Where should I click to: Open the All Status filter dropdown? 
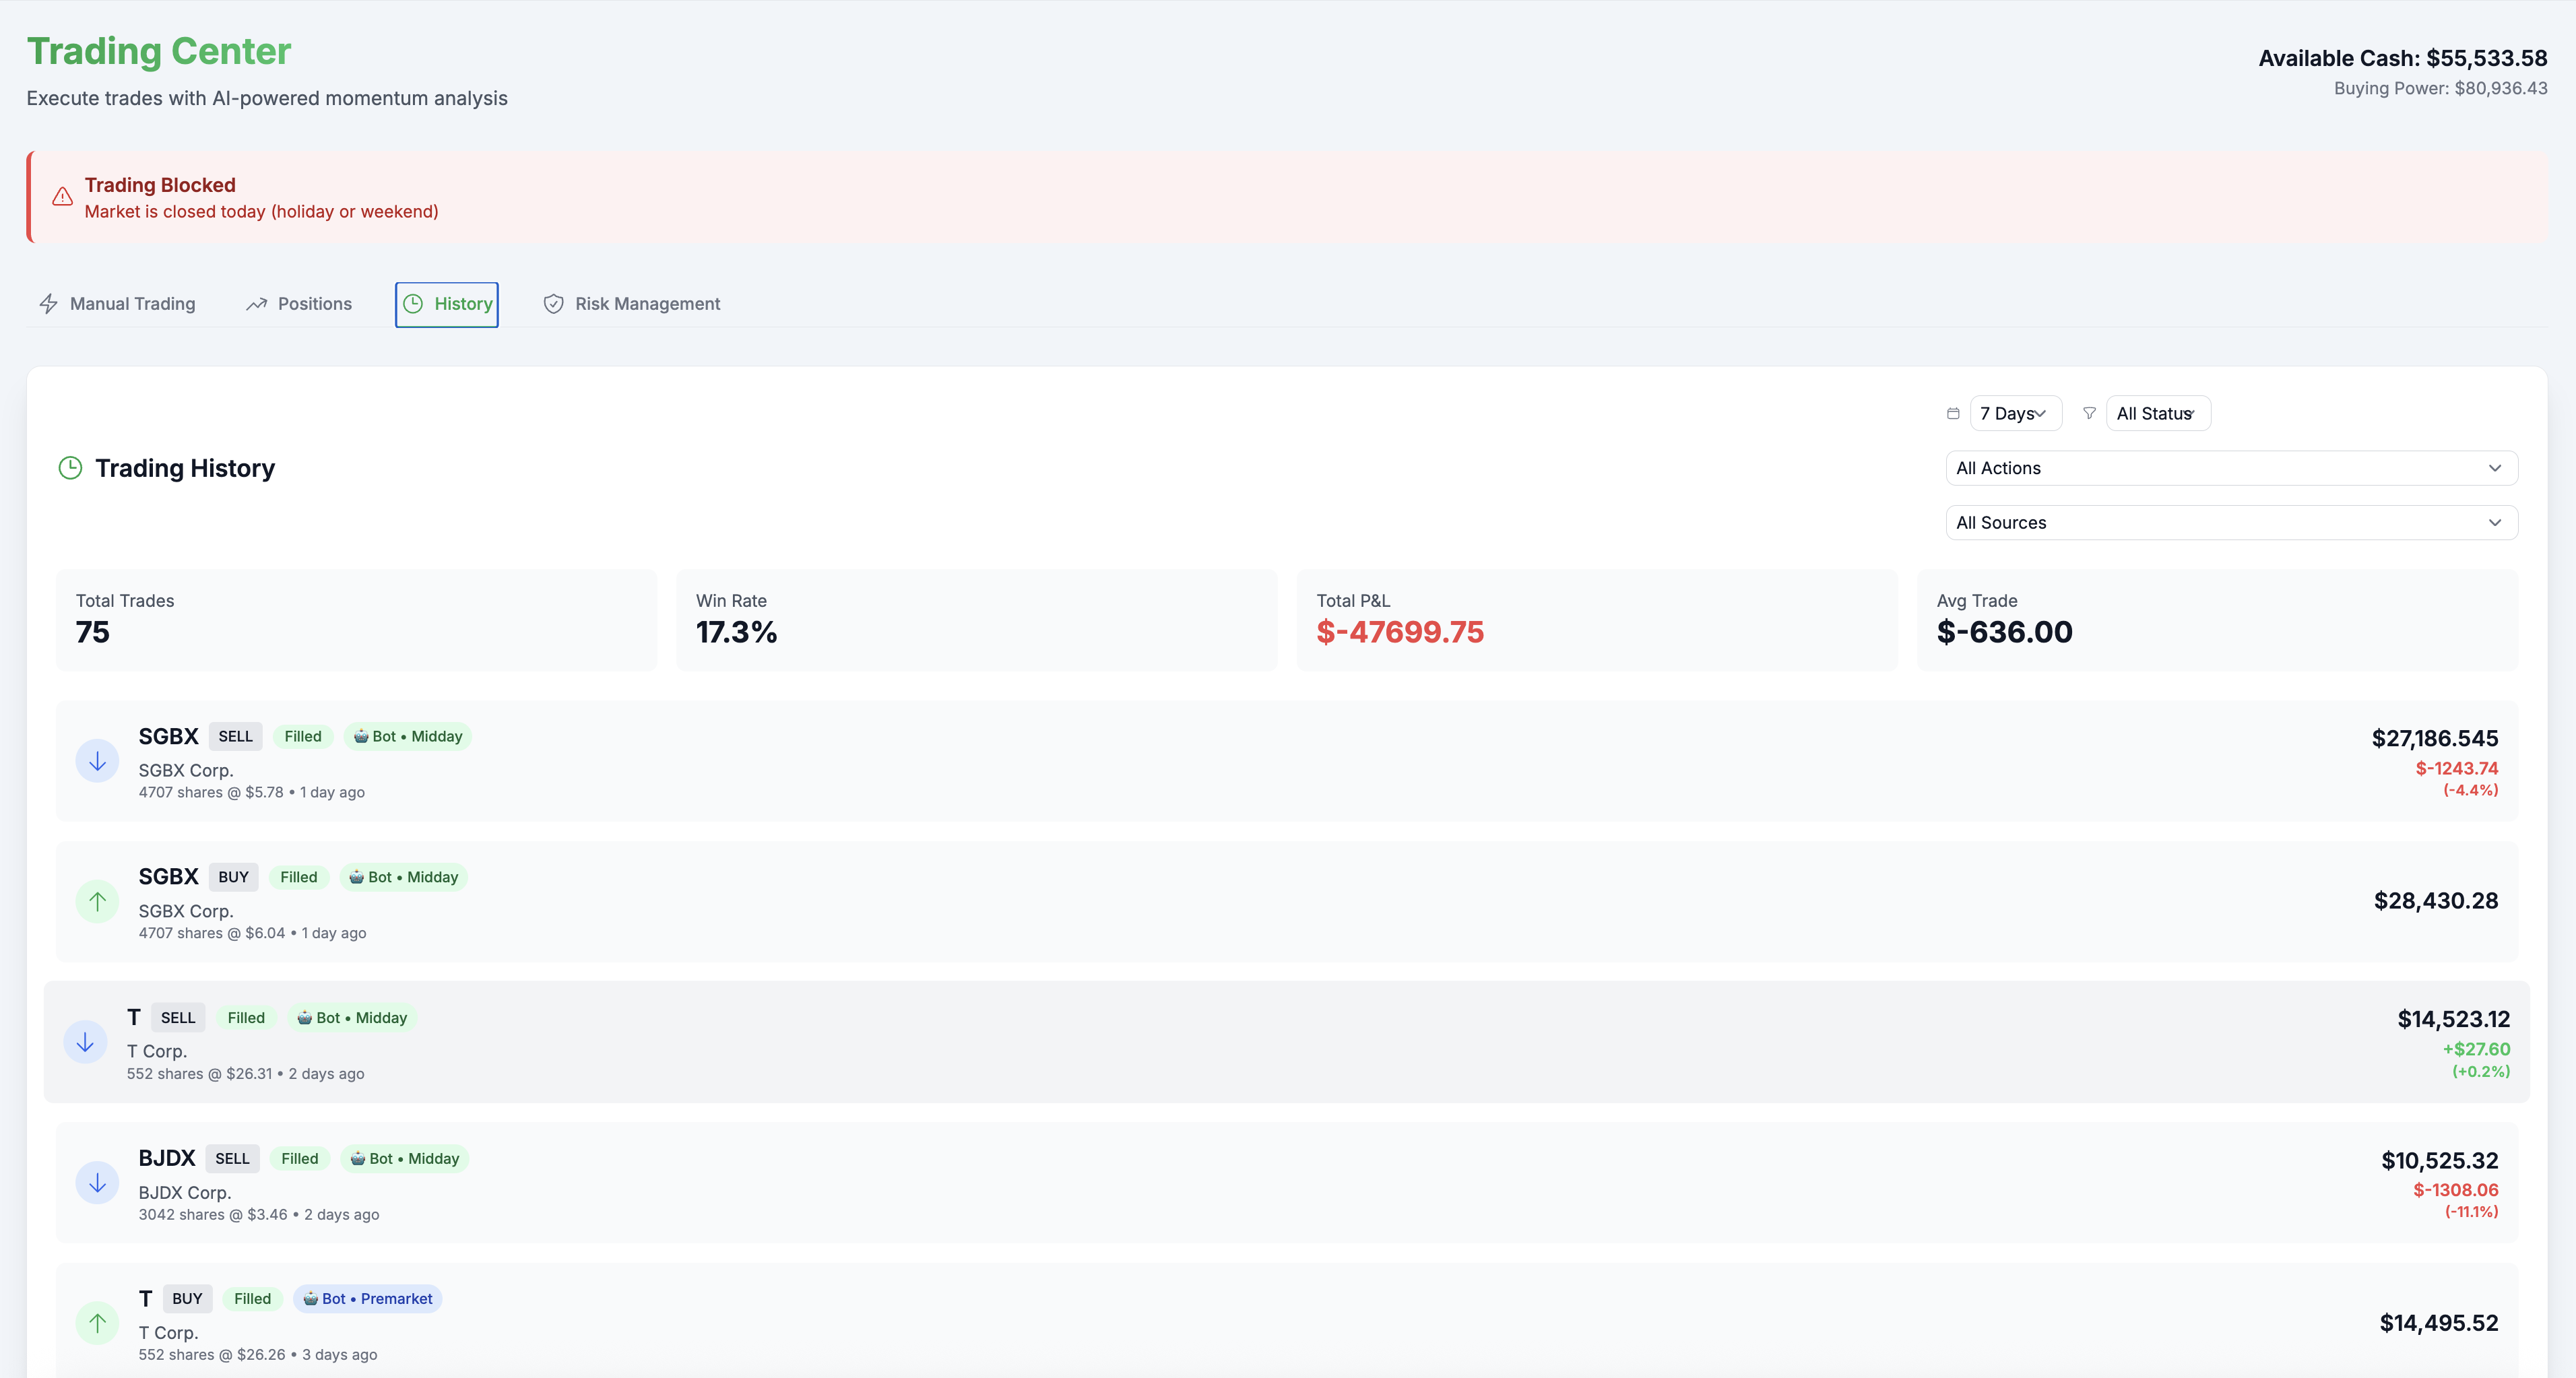pos(2158,414)
